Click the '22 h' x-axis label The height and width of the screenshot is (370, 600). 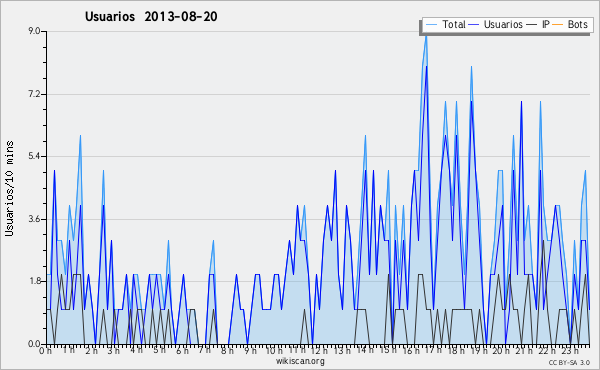547,350
